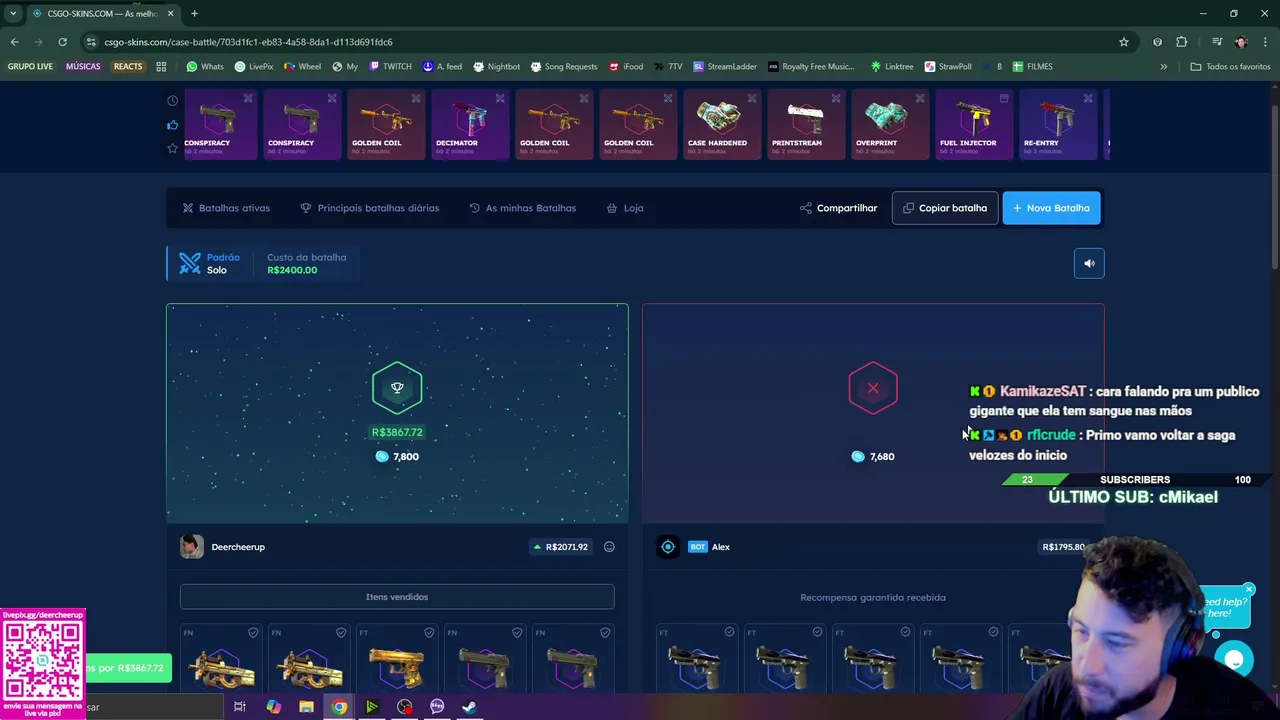Bookmark this page with star icon
Viewport: 1280px width, 720px height.
[1124, 42]
